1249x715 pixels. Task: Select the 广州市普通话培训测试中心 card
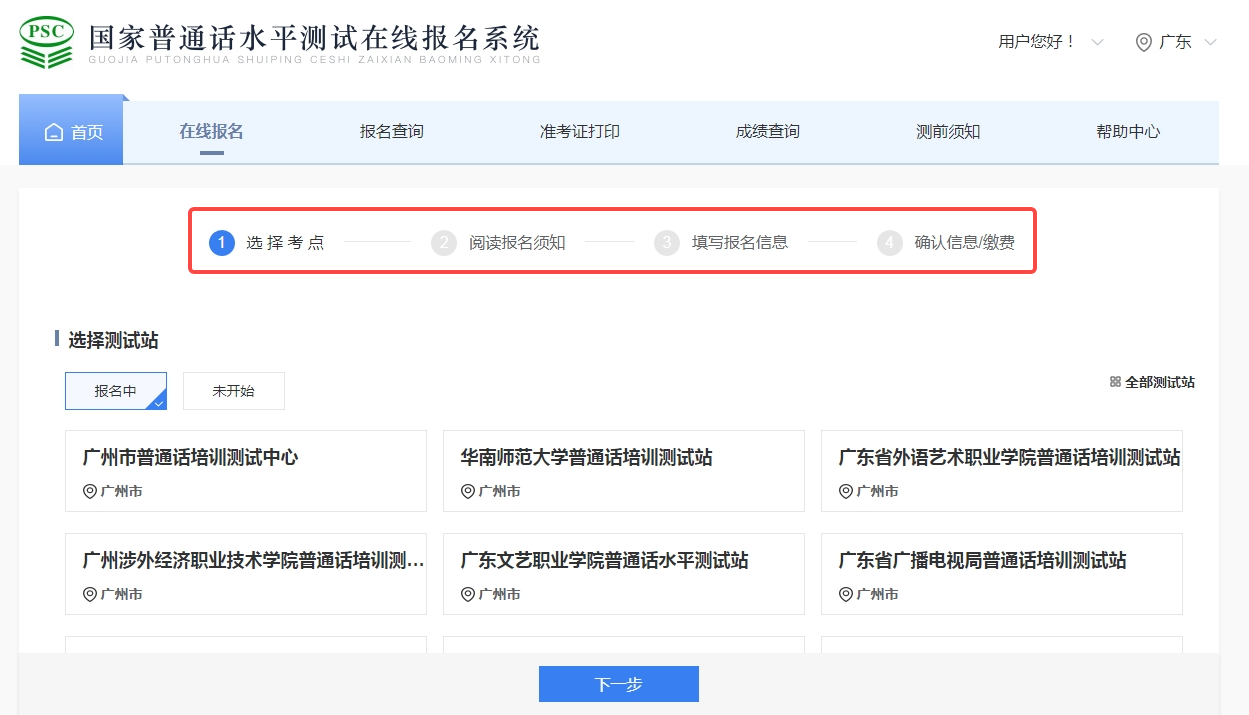pyautogui.click(x=246, y=471)
